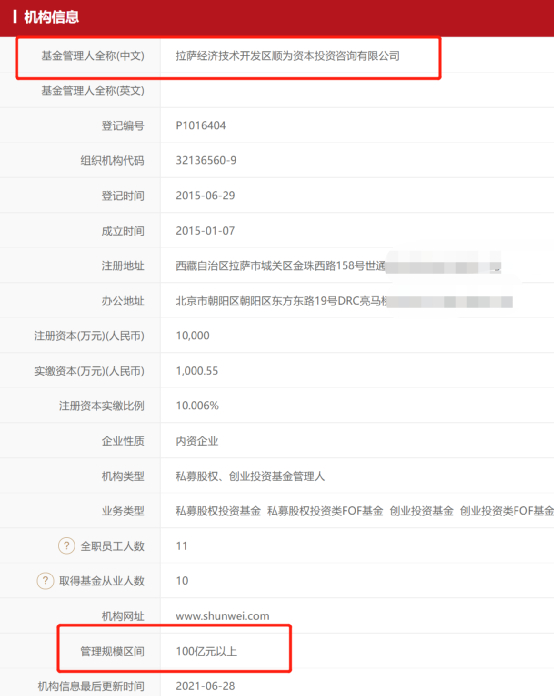Click 创业投资基金 business type entry
The width and height of the screenshot is (554, 696).
[422, 511]
